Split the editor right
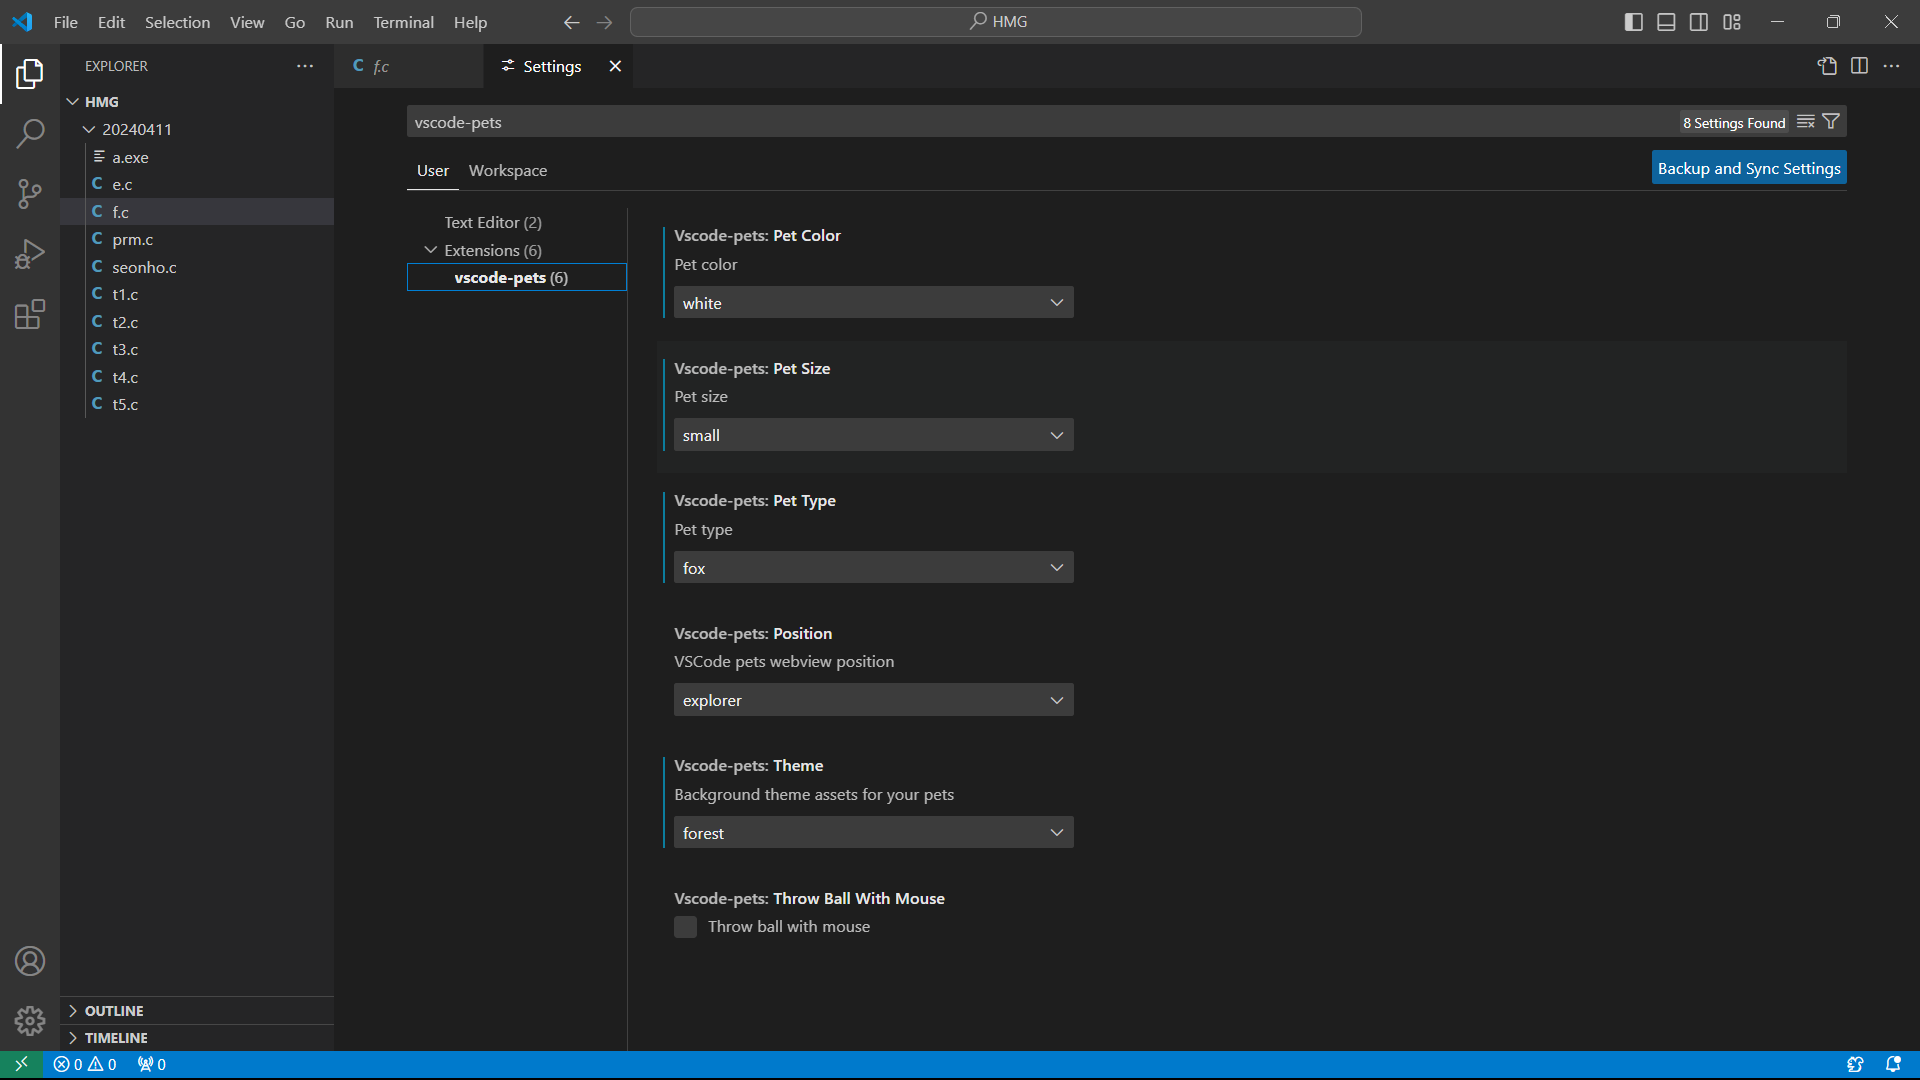Viewport: 1920px width, 1080px height. pos(1859,66)
